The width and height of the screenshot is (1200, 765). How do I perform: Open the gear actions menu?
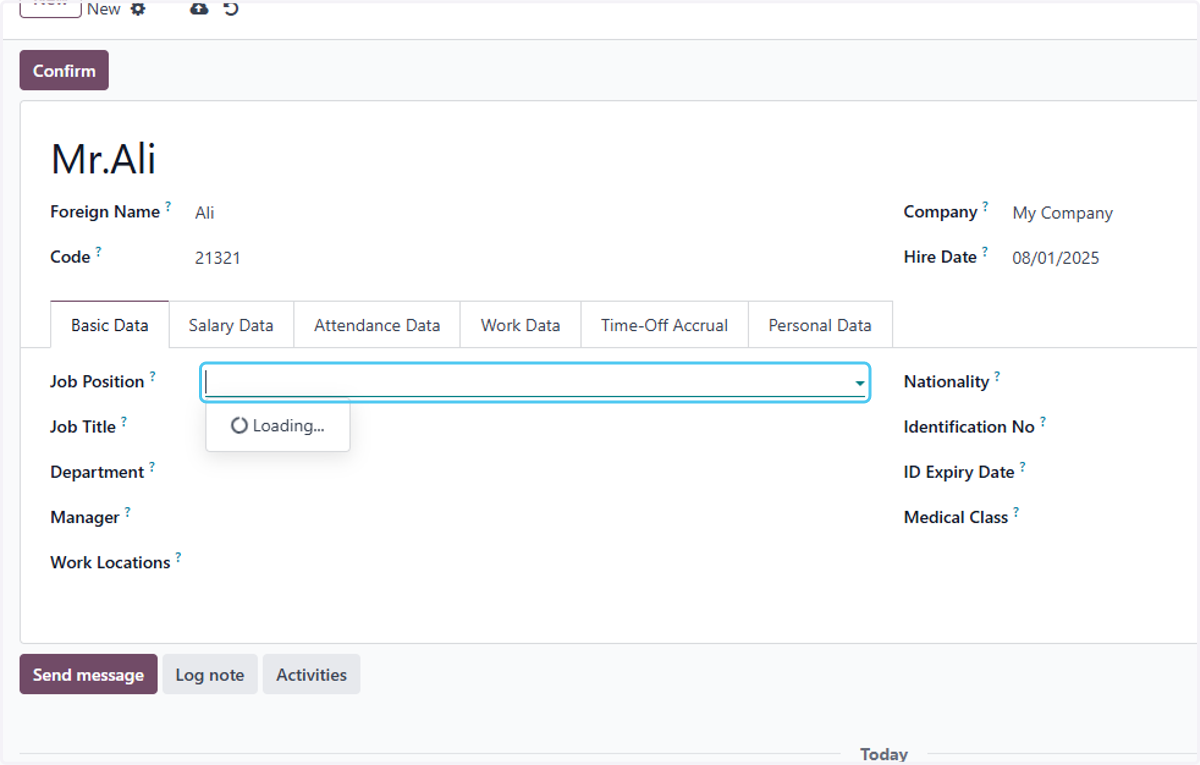pyautogui.click(x=138, y=9)
